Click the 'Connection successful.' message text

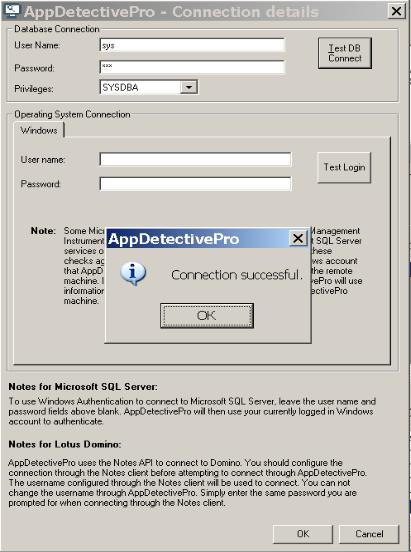point(237,275)
